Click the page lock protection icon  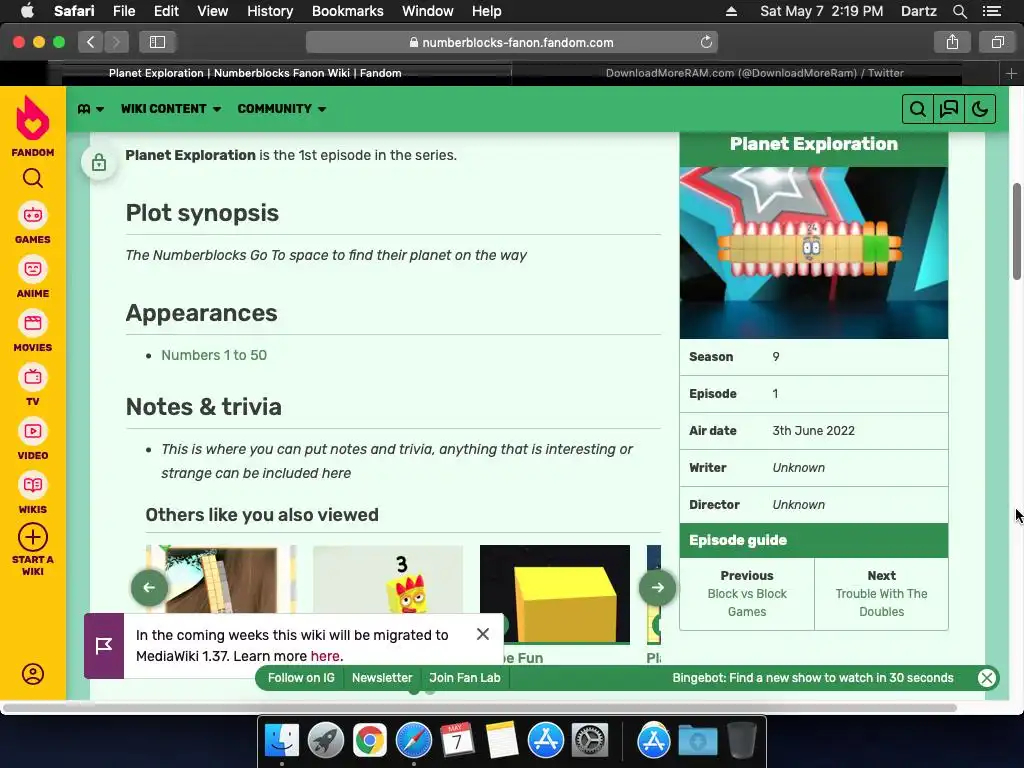click(x=99, y=162)
